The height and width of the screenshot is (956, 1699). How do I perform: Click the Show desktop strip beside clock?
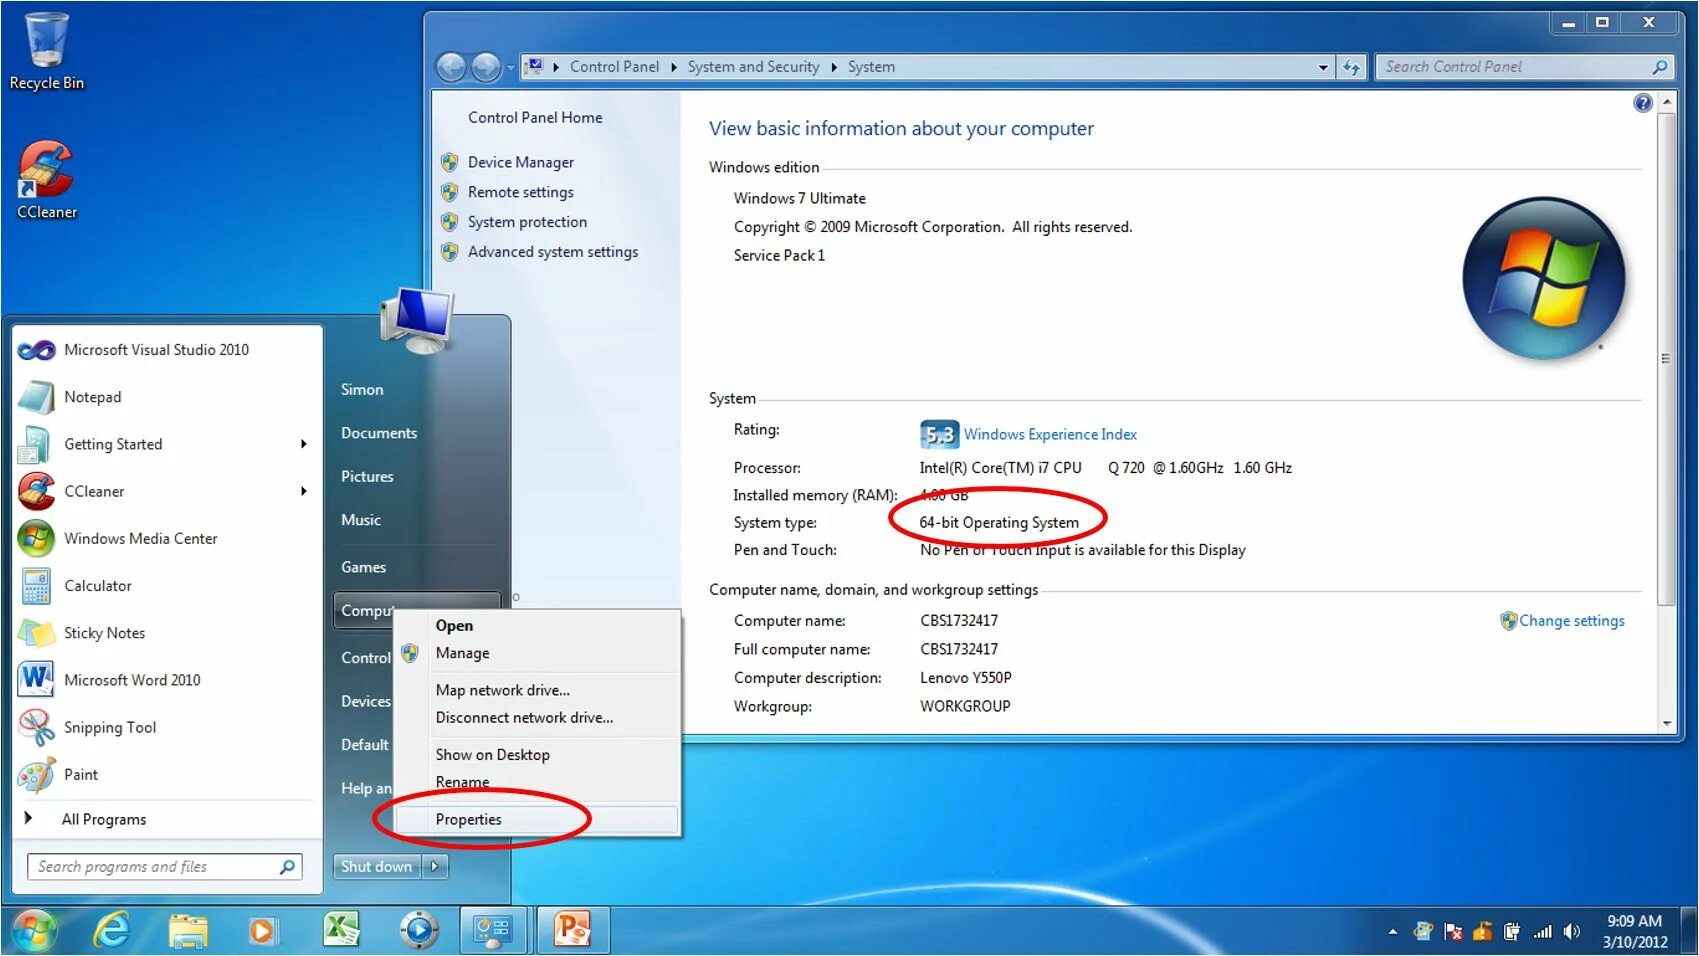[1689, 931]
